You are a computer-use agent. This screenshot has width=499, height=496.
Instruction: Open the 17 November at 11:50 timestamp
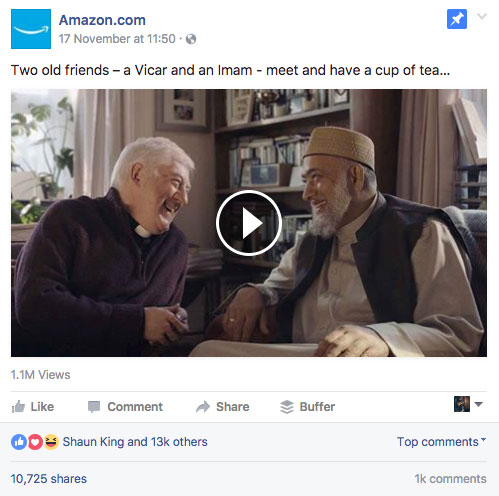click(x=117, y=39)
